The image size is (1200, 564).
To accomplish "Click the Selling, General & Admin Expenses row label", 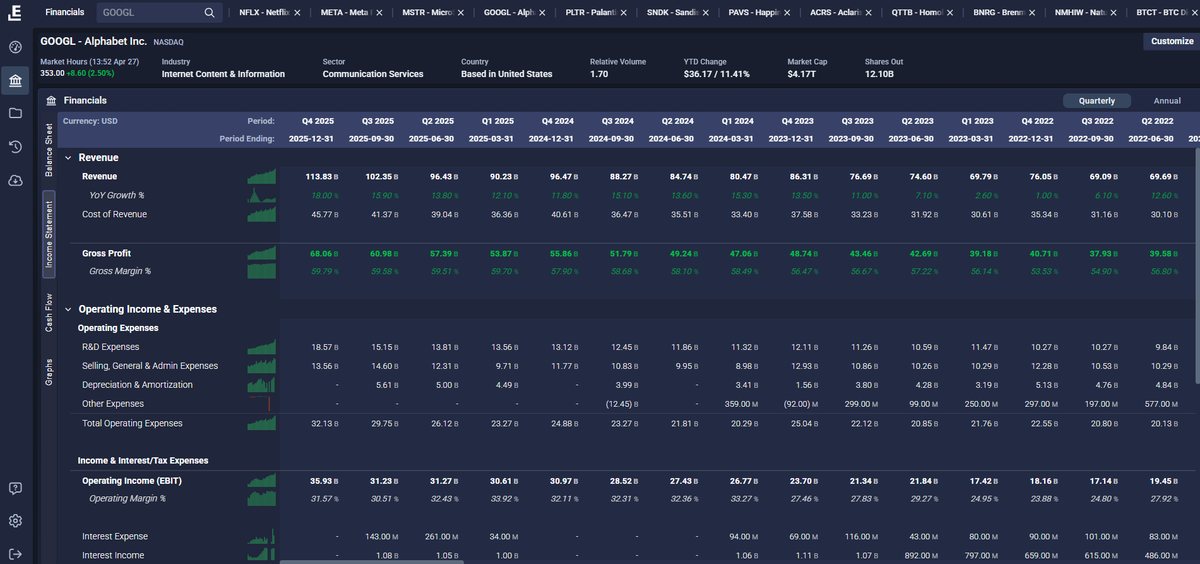I will click(150, 366).
